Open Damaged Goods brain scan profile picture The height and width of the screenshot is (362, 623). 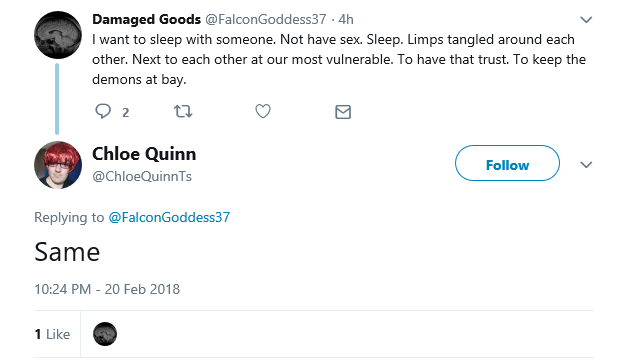[x=58, y=35]
